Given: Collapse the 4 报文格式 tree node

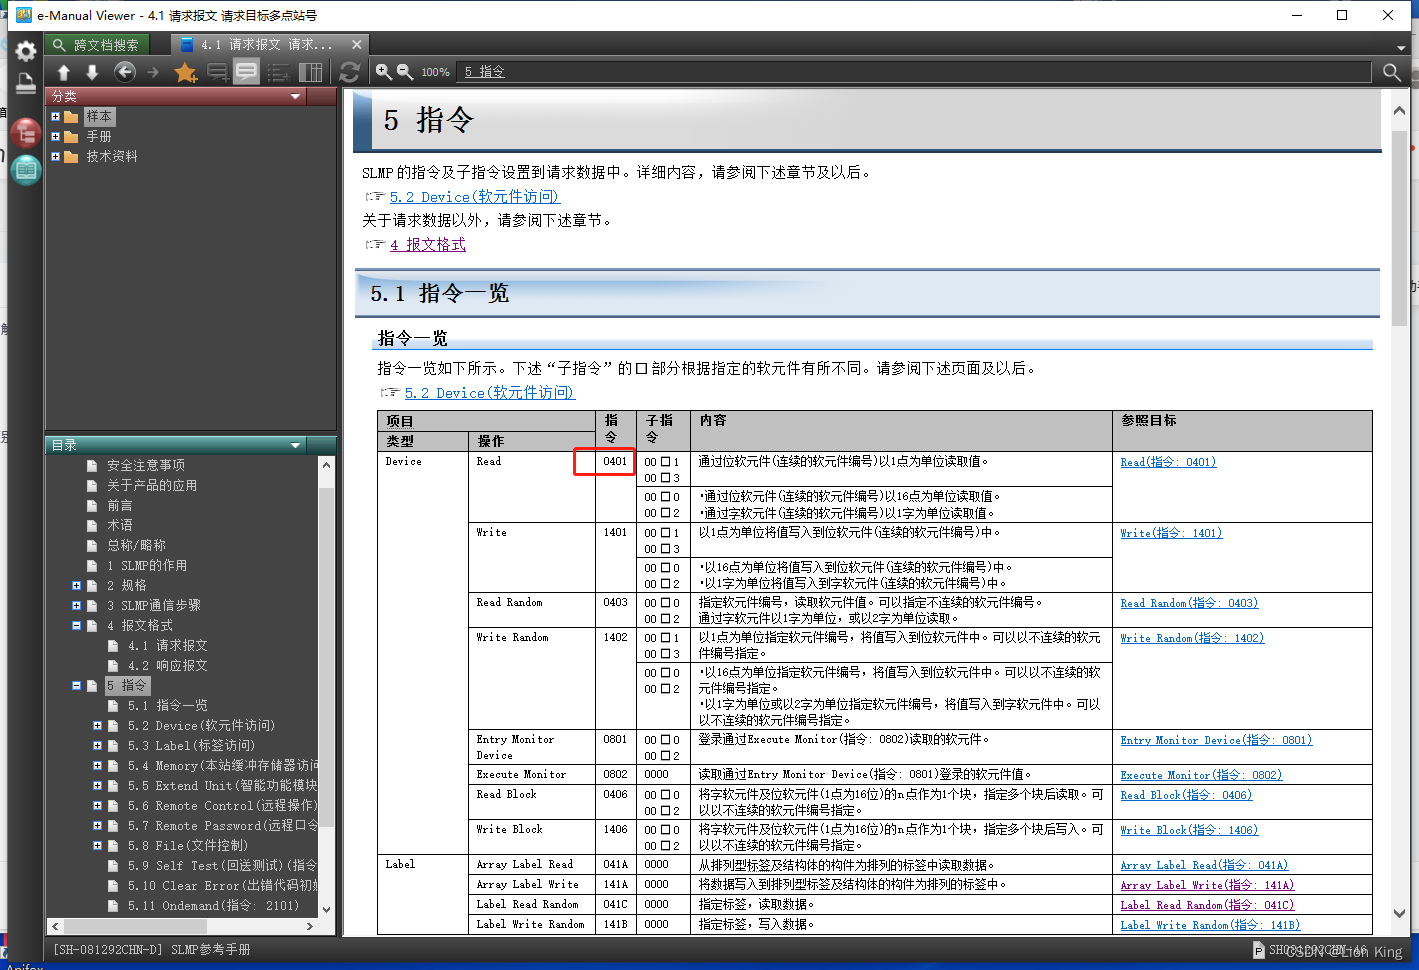Looking at the screenshot, I should [x=76, y=625].
